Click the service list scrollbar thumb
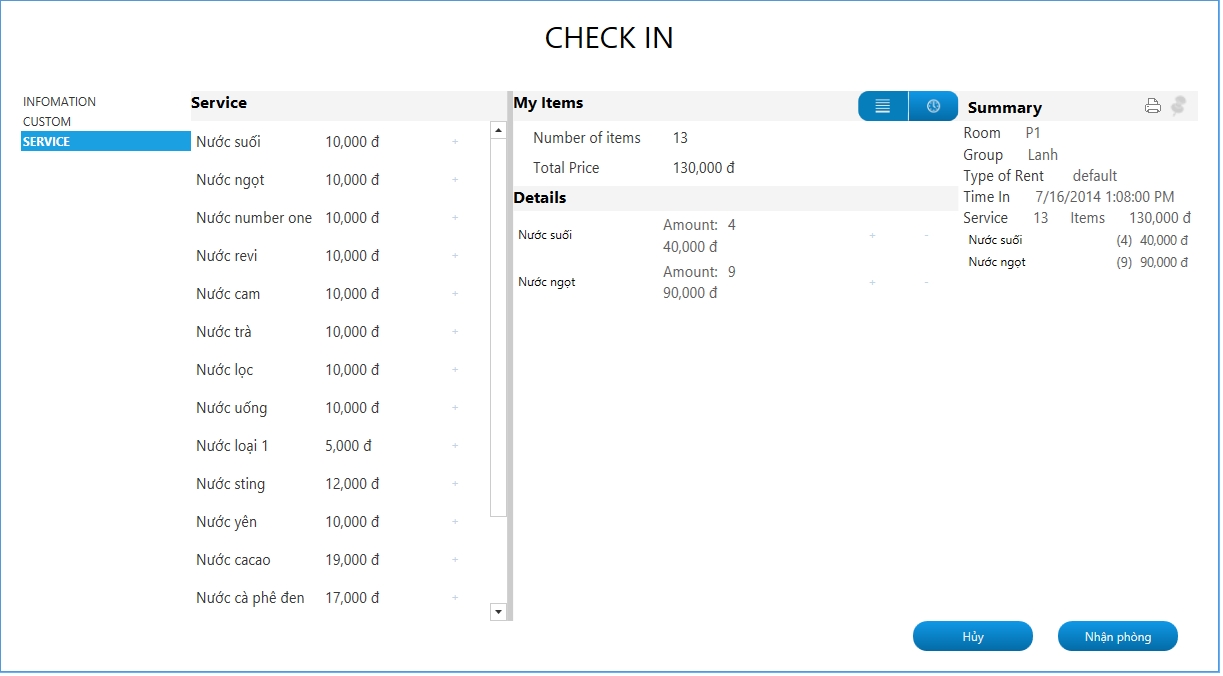The width and height of the screenshot is (1223, 676). pos(499,328)
